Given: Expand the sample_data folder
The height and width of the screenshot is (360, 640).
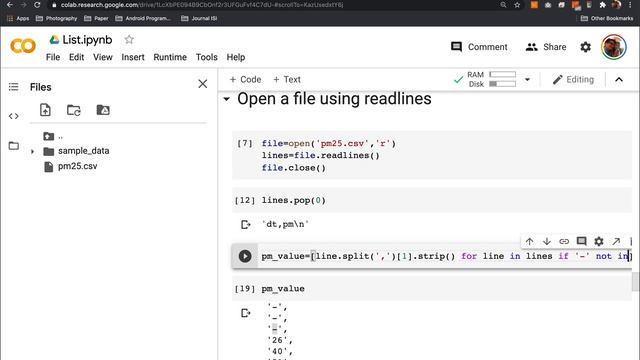Looking at the screenshot, I should coord(32,151).
